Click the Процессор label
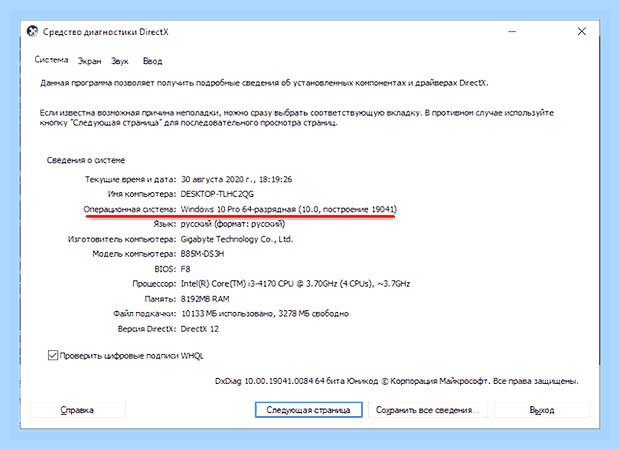This screenshot has width=620, height=449. coord(154,284)
